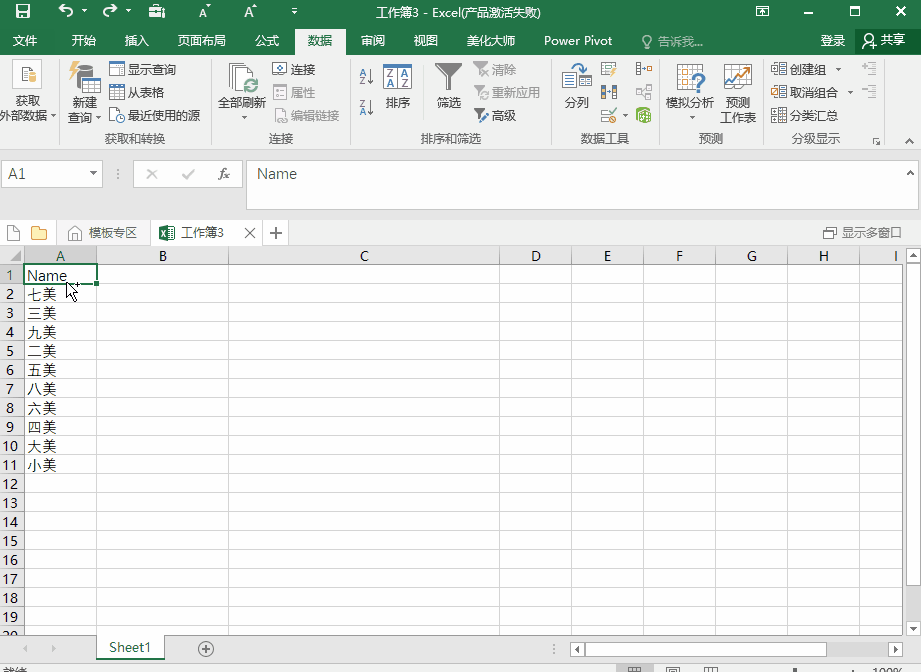
Task: Expand the formula bar chevron
Action: click(910, 173)
